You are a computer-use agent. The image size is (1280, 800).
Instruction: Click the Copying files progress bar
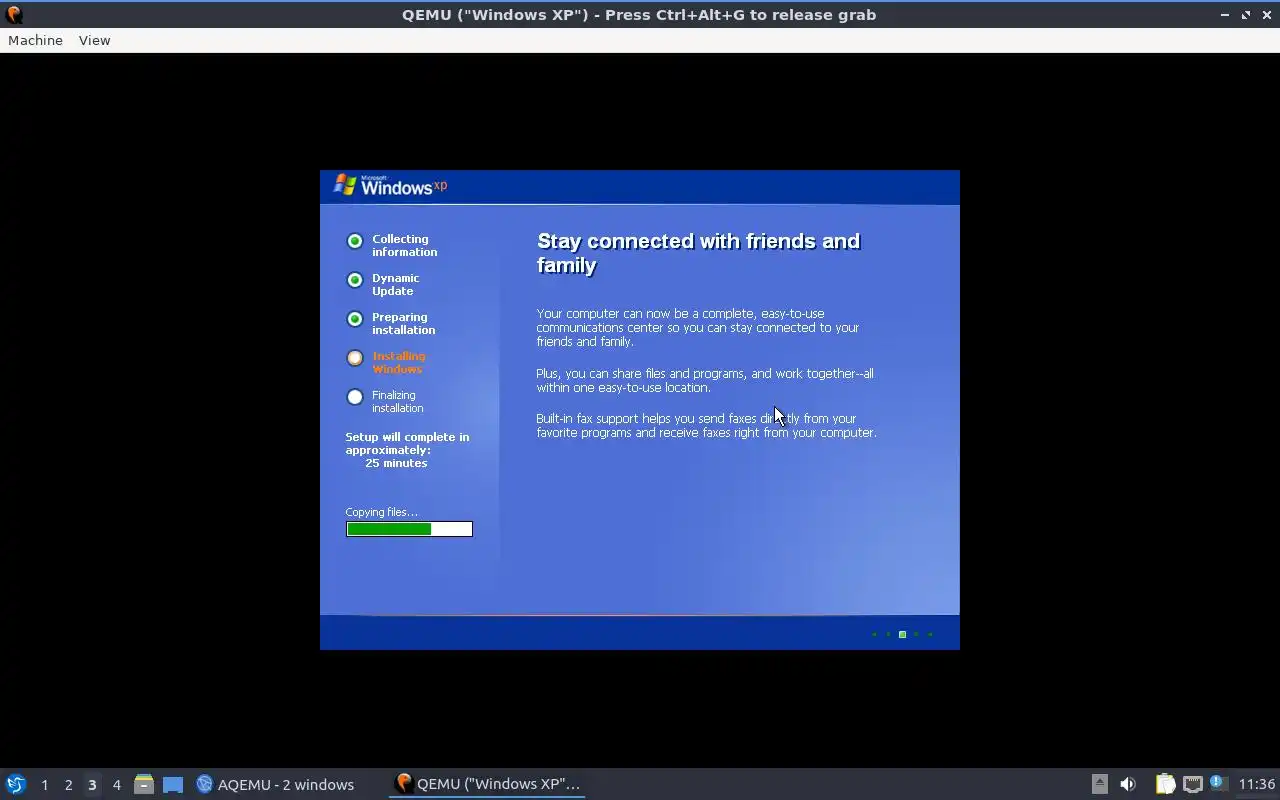tap(409, 529)
